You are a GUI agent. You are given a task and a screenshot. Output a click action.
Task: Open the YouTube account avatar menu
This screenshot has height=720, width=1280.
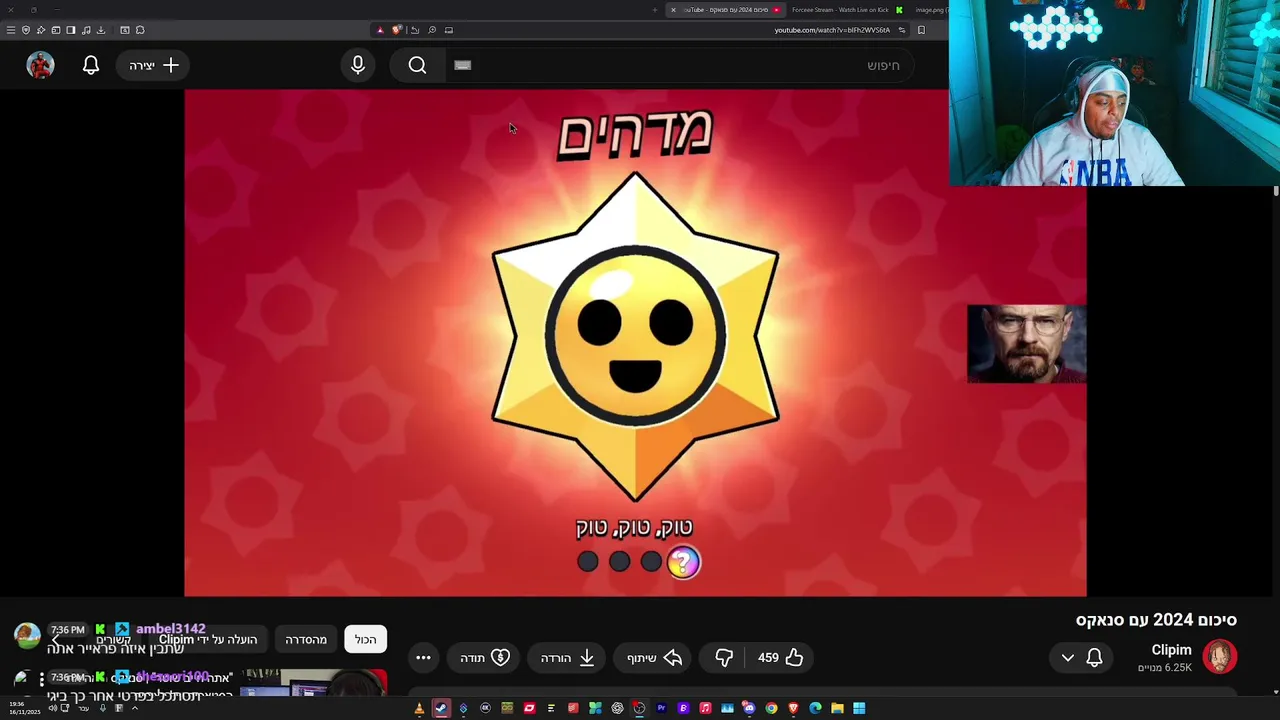coord(40,65)
